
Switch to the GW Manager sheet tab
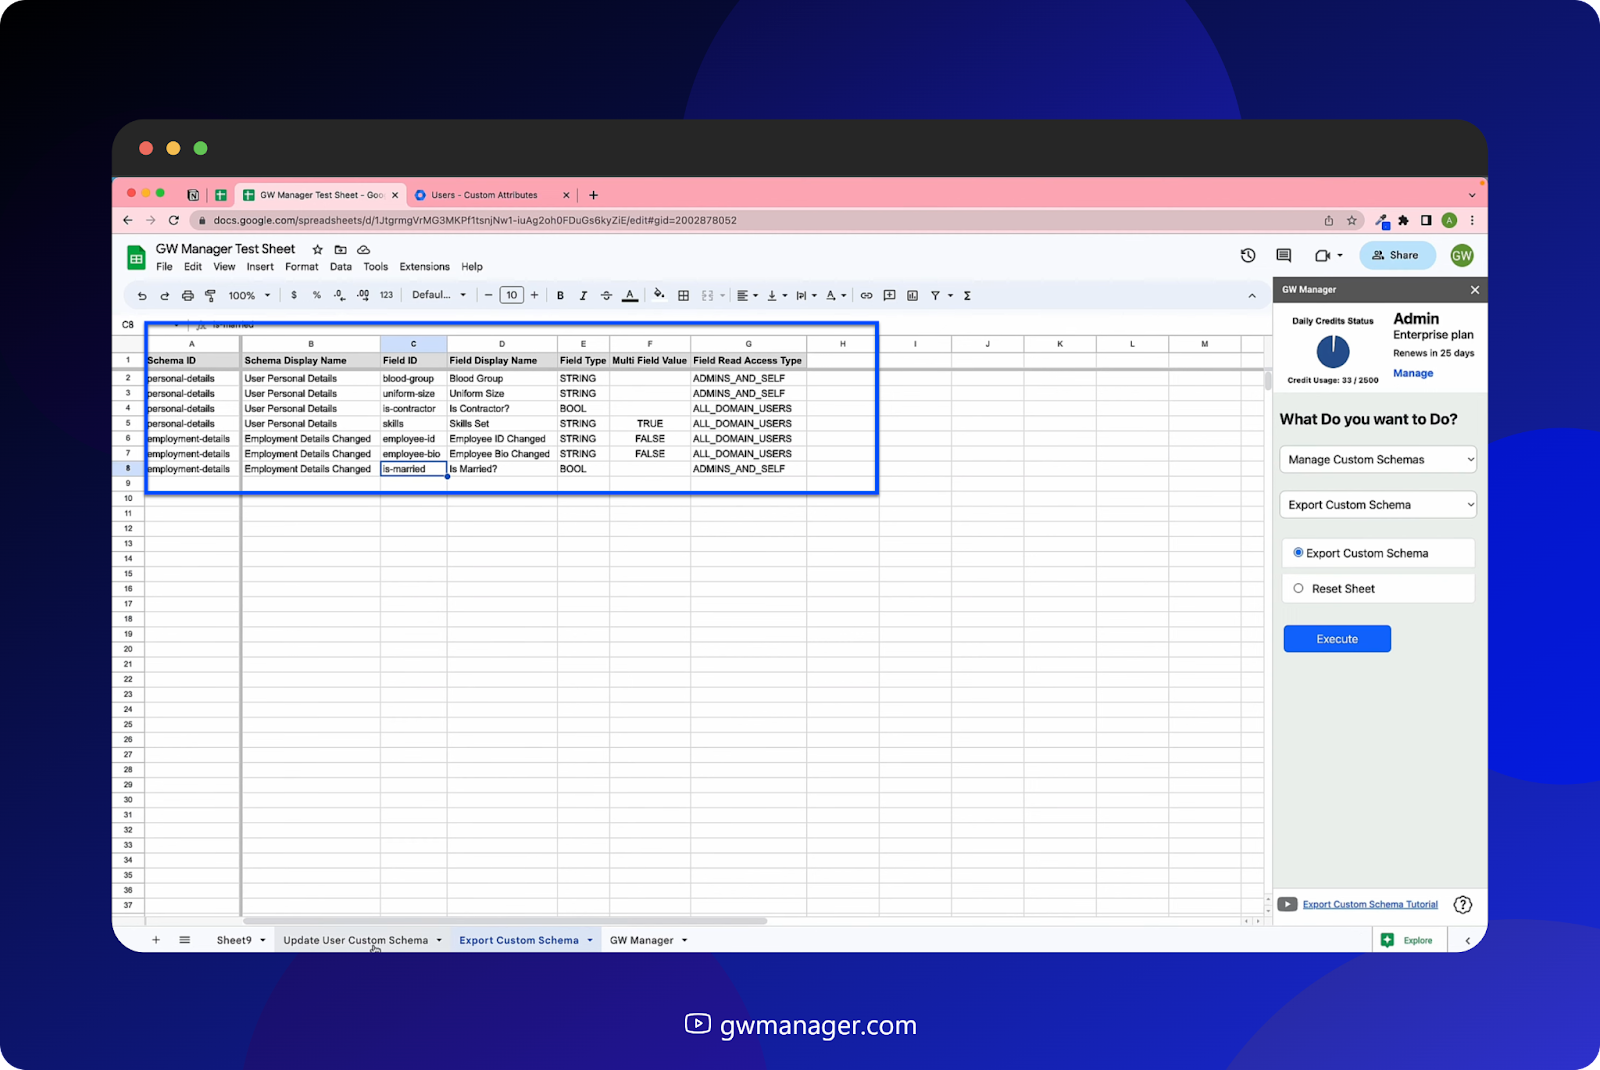tap(641, 941)
